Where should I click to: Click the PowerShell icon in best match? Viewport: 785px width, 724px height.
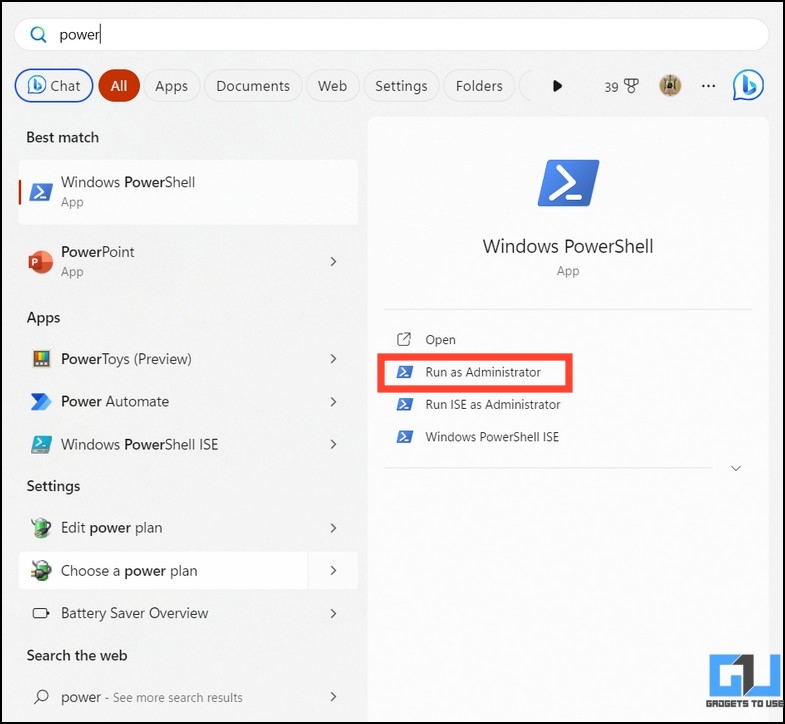point(41,192)
